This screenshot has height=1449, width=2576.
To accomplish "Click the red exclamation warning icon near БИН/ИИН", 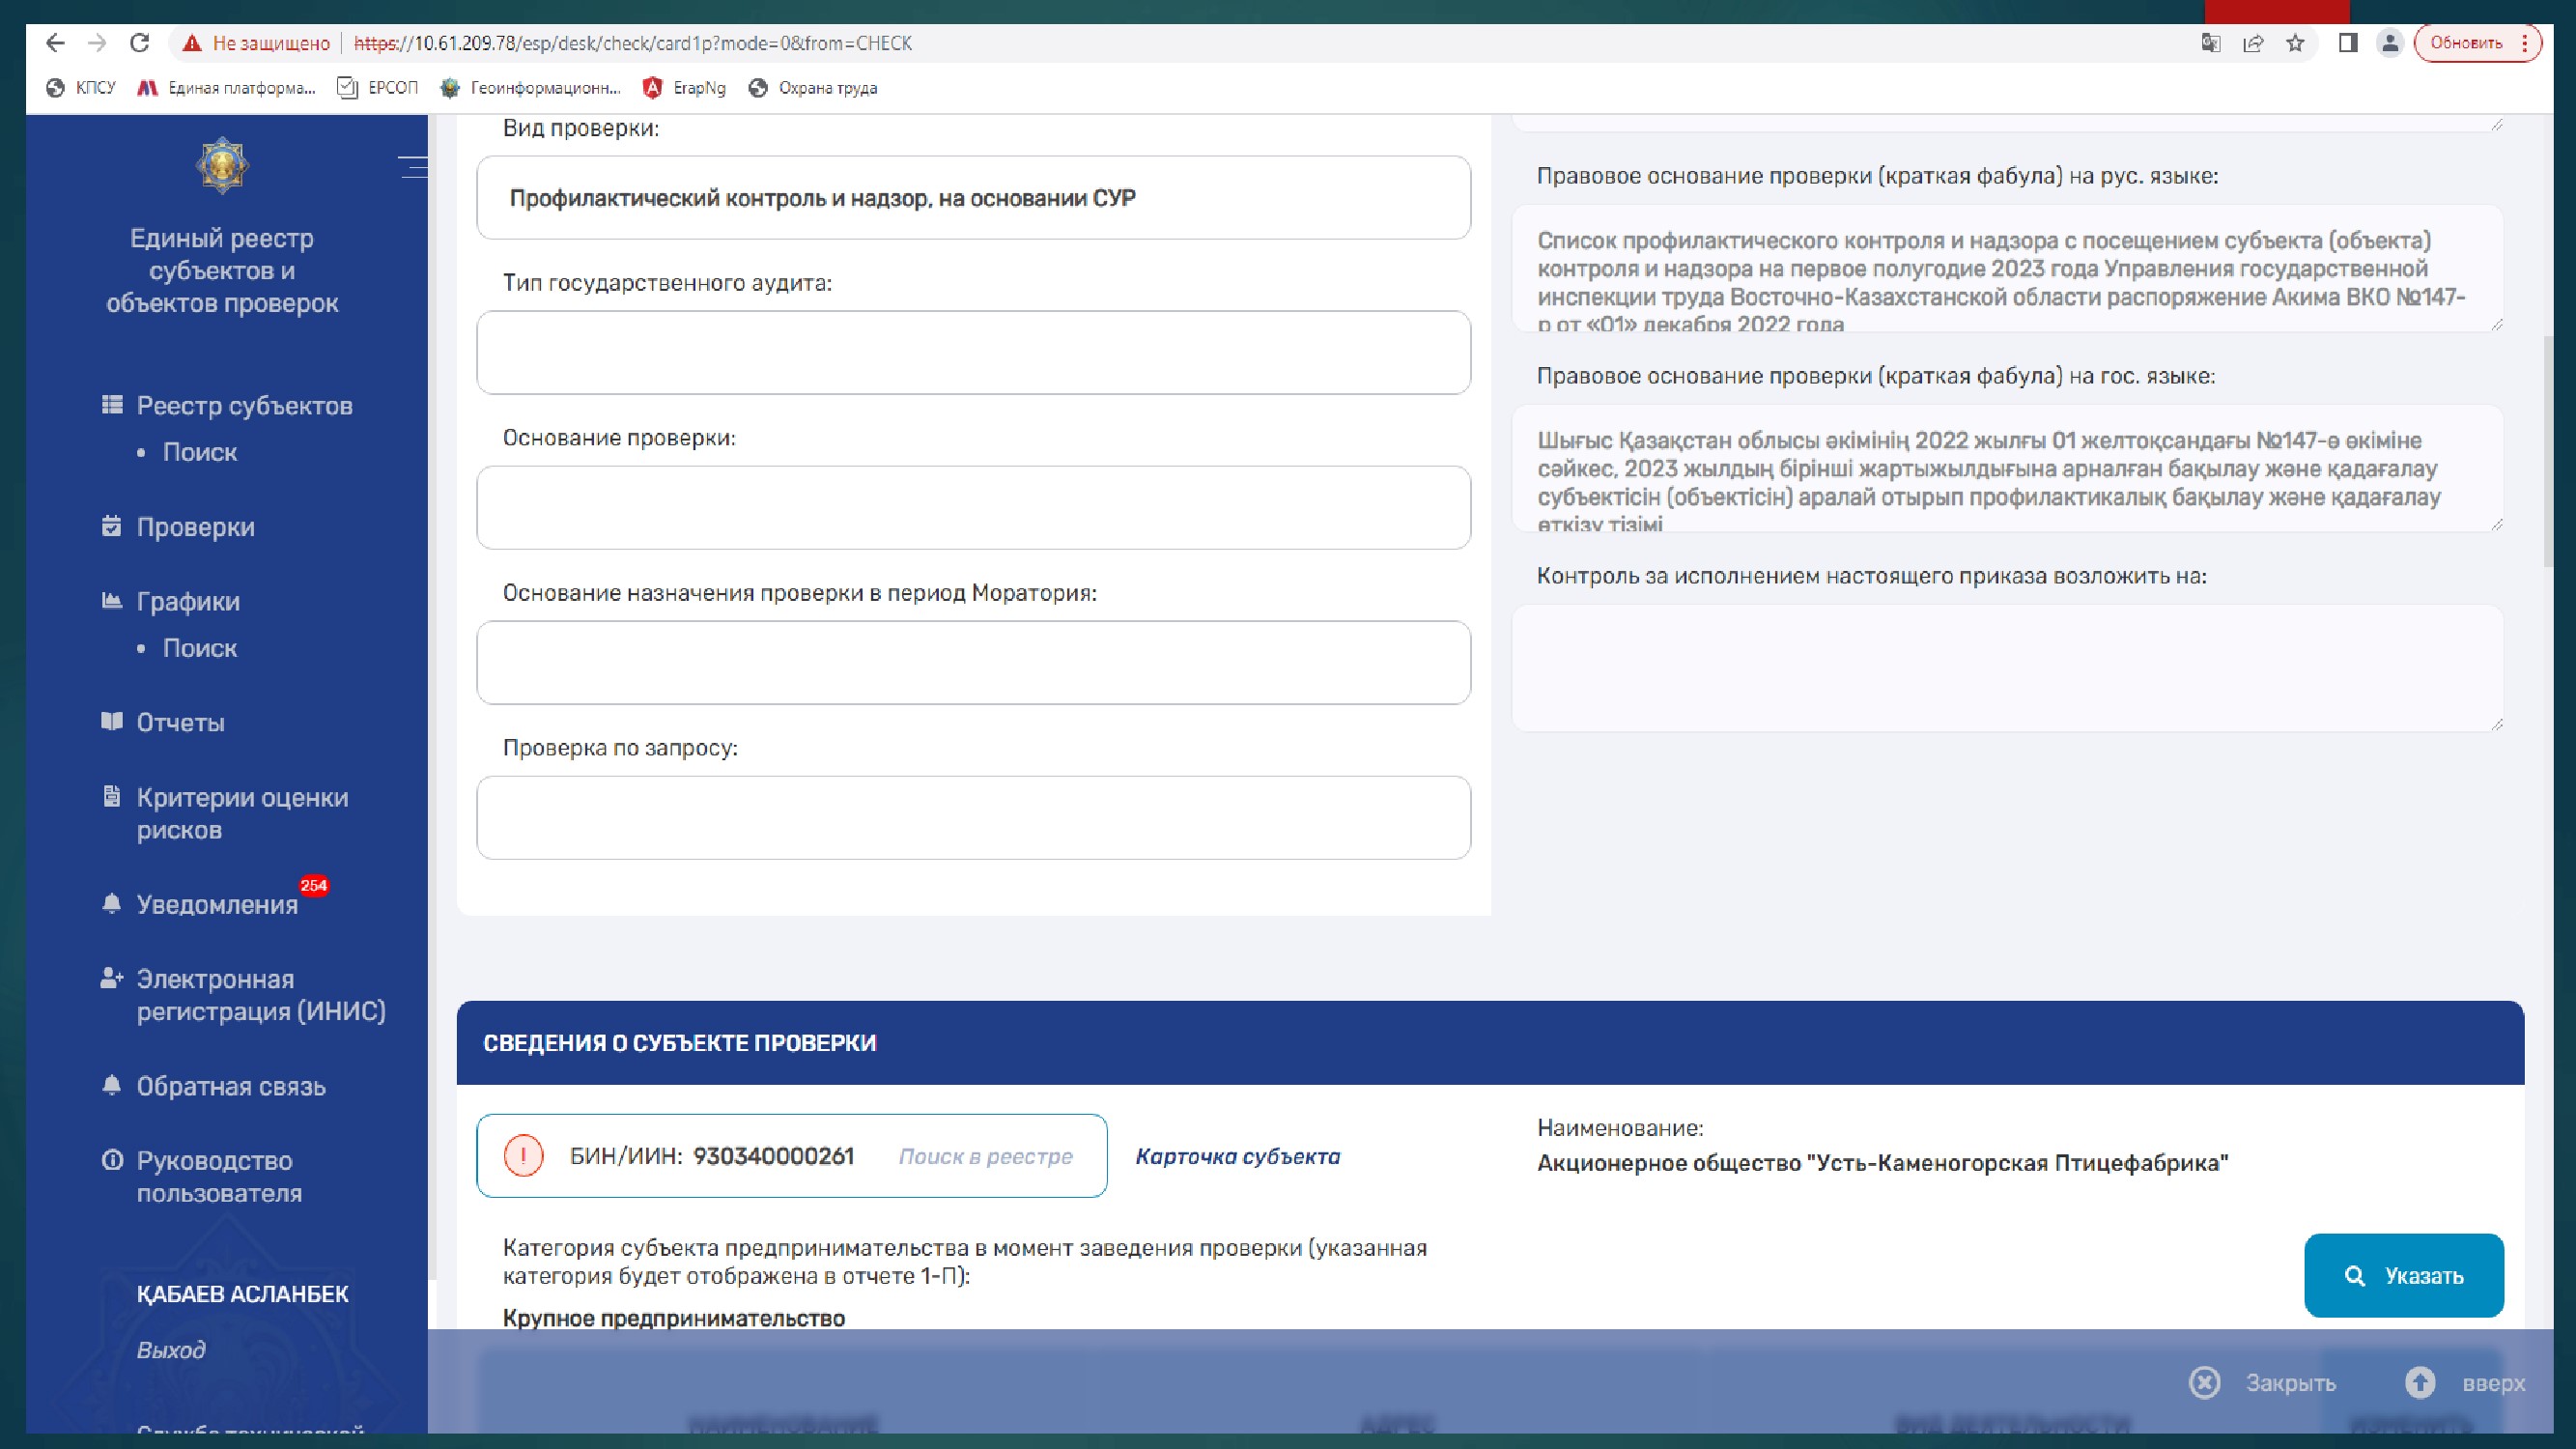I will pyautogui.click(x=523, y=1156).
